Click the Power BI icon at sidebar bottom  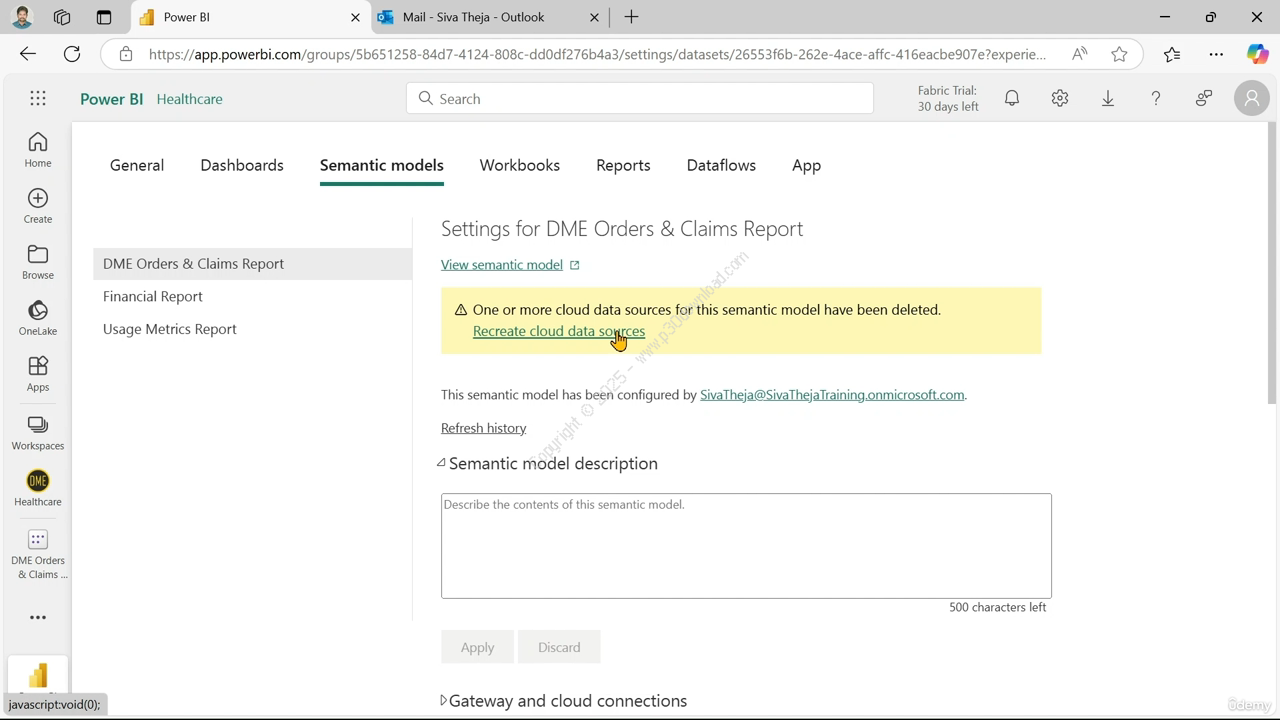[x=38, y=675]
